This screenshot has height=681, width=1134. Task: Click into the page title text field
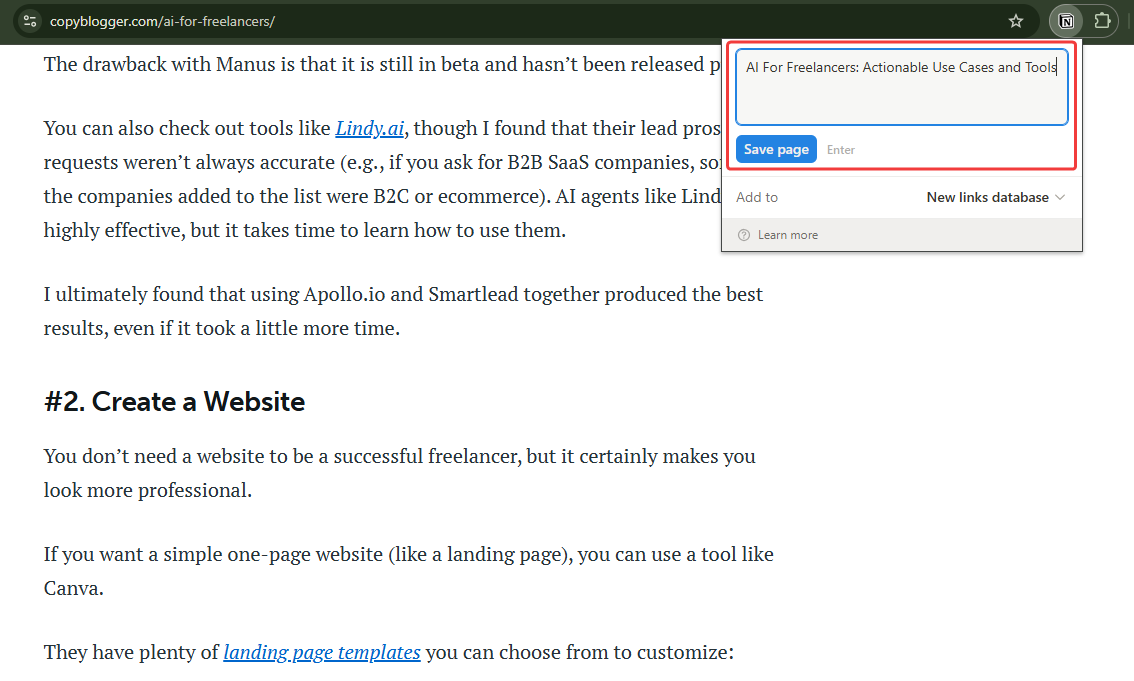tap(901, 88)
